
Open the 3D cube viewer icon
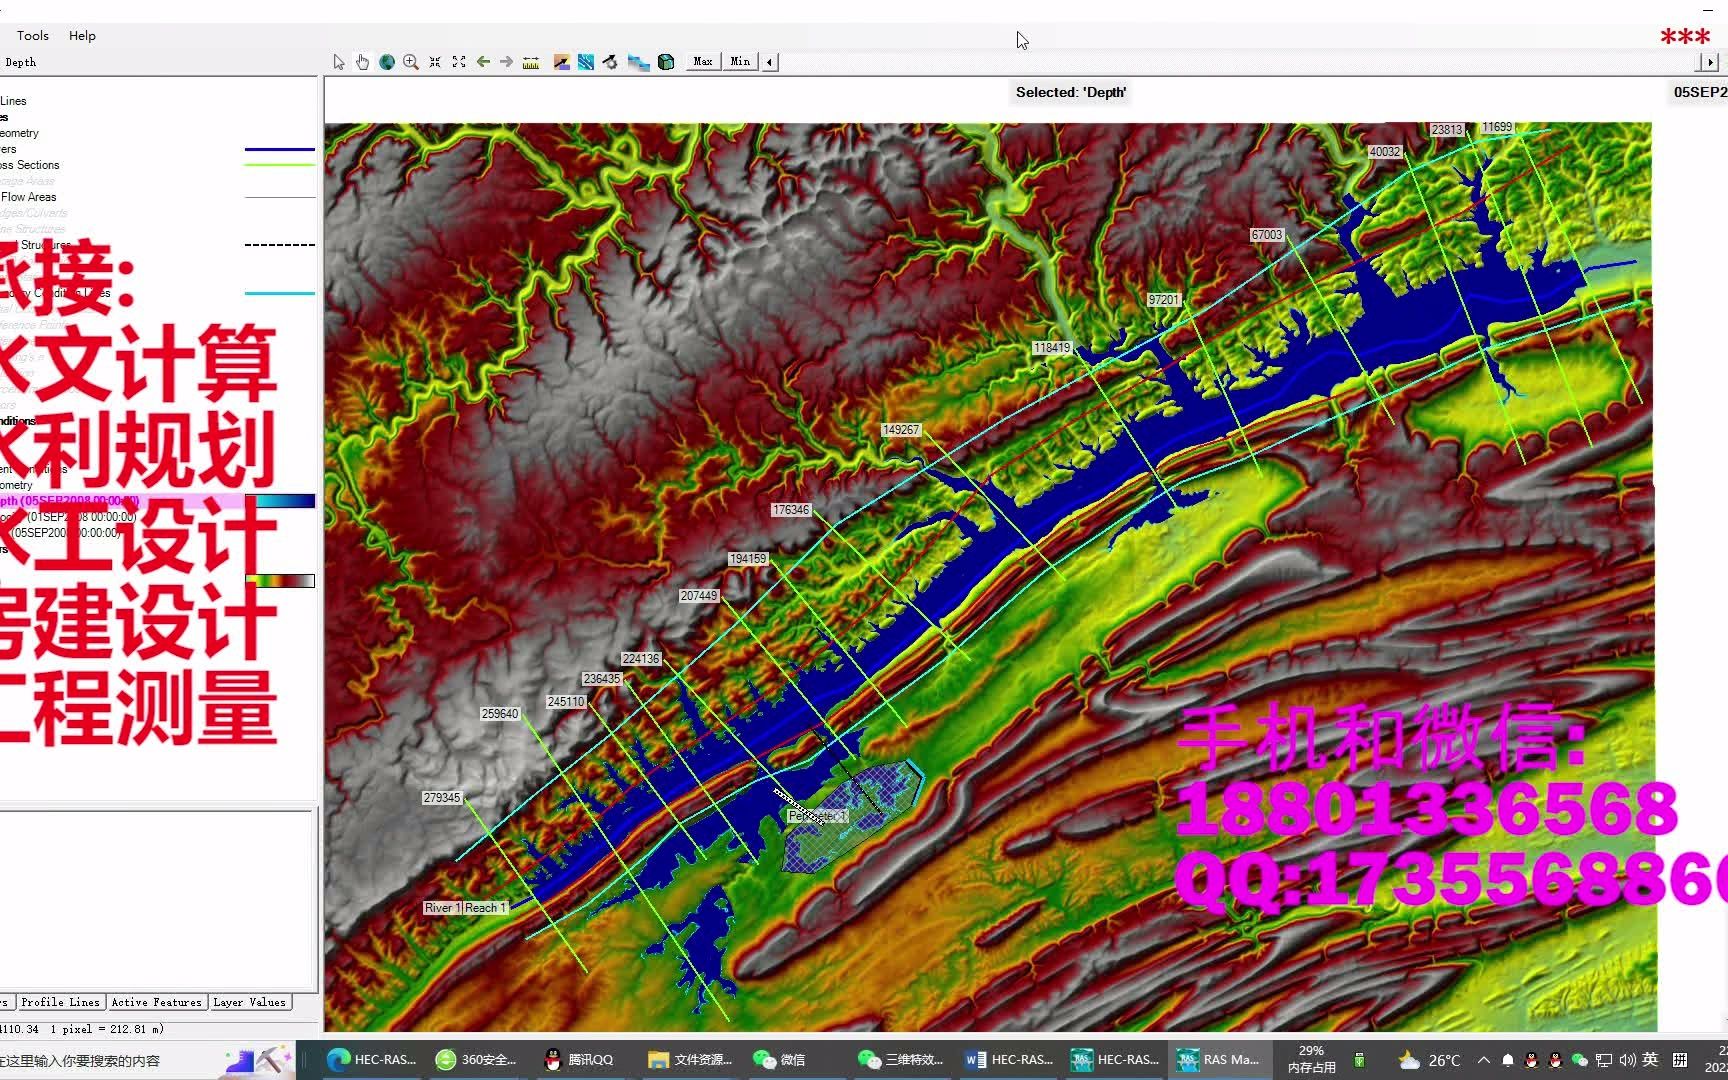666,62
